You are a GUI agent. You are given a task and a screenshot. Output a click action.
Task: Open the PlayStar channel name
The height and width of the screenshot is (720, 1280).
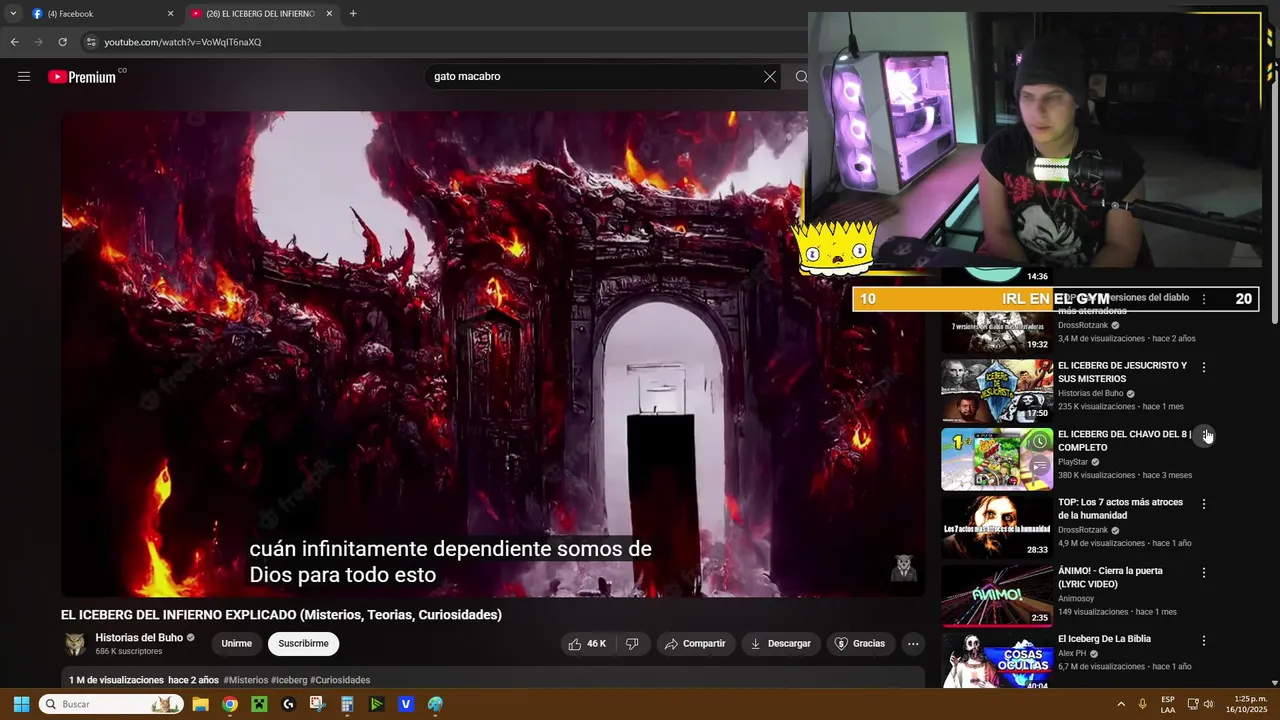1073,463
